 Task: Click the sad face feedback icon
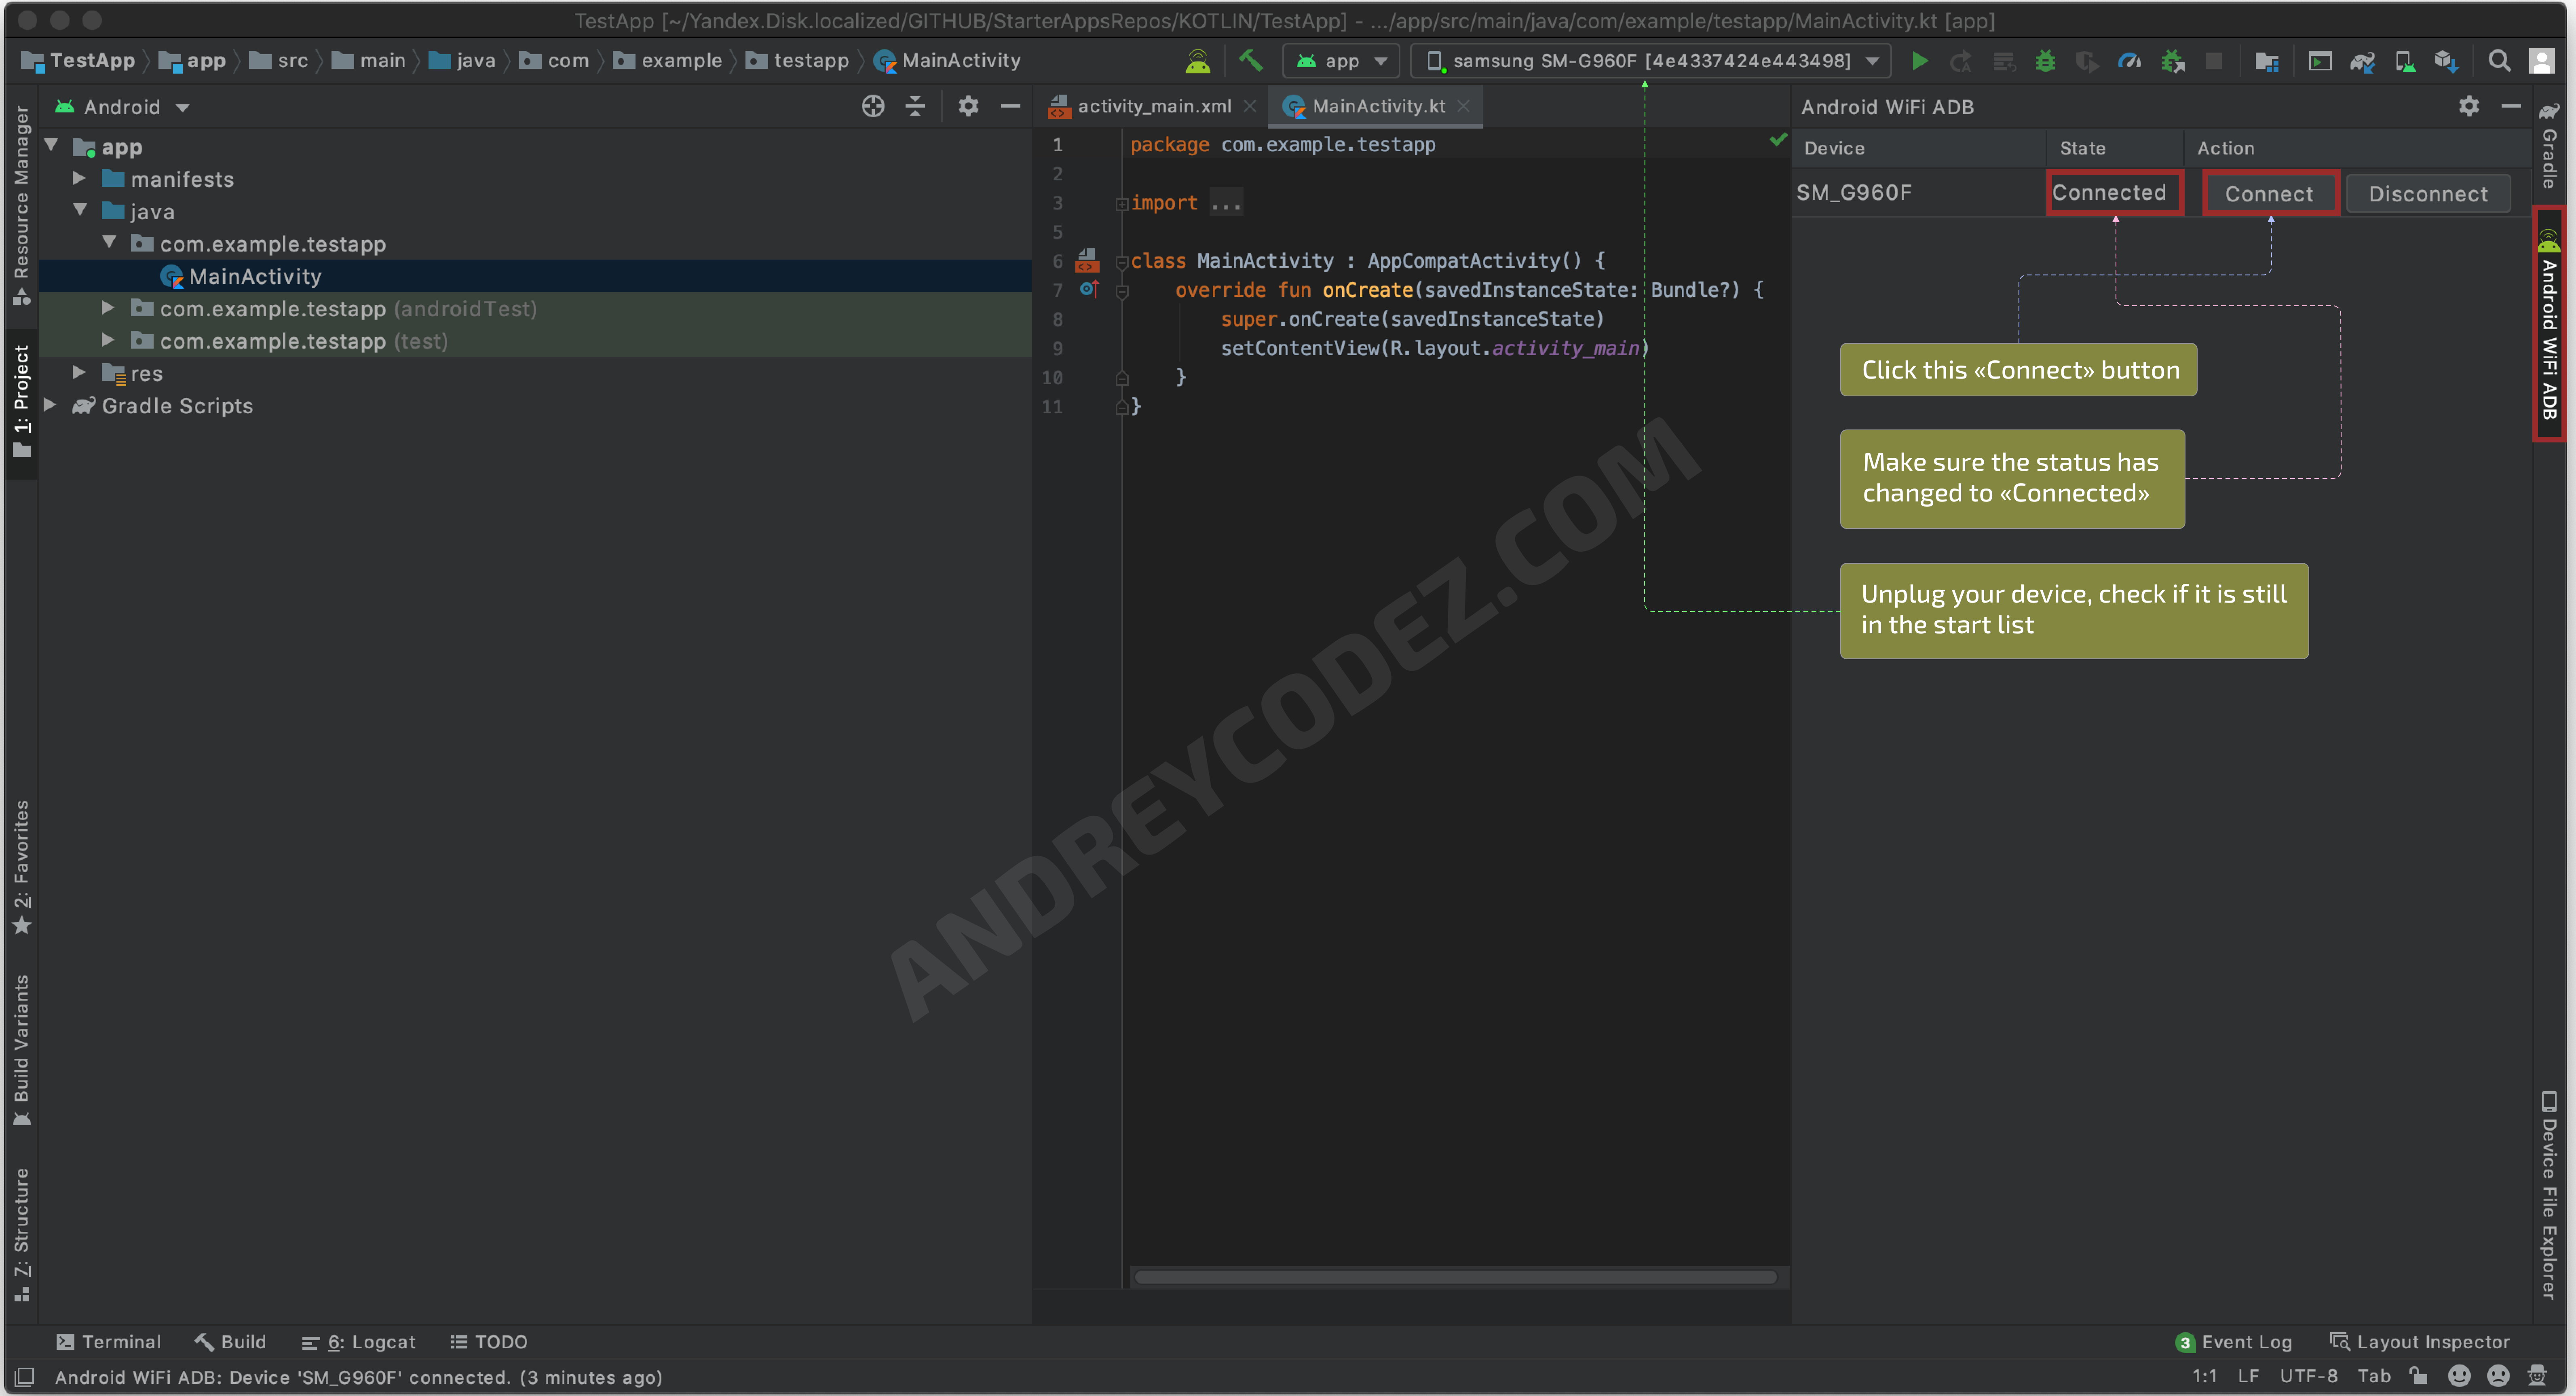(x=2498, y=1376)
